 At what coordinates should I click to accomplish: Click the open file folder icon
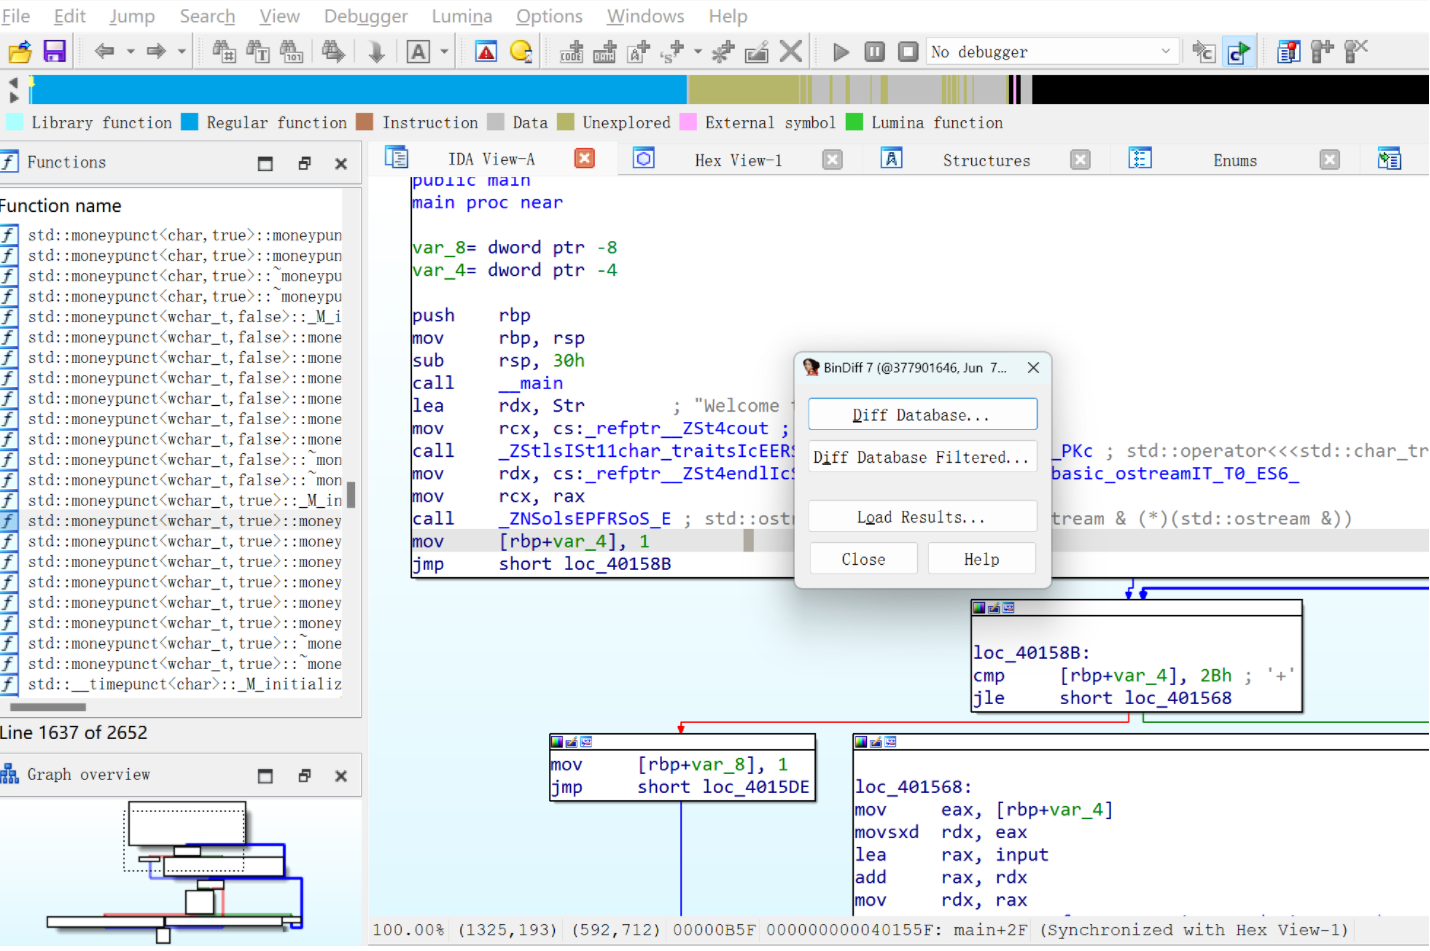(x=20, y=51)
